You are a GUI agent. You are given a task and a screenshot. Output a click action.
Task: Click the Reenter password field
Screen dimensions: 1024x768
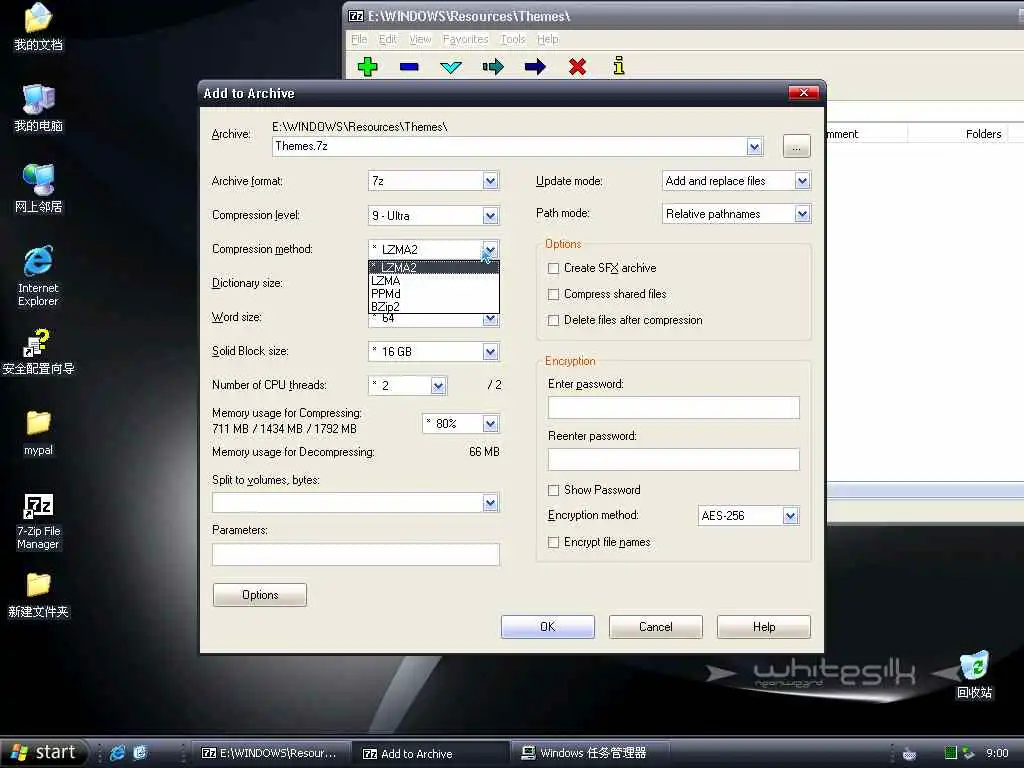[673, 459]
